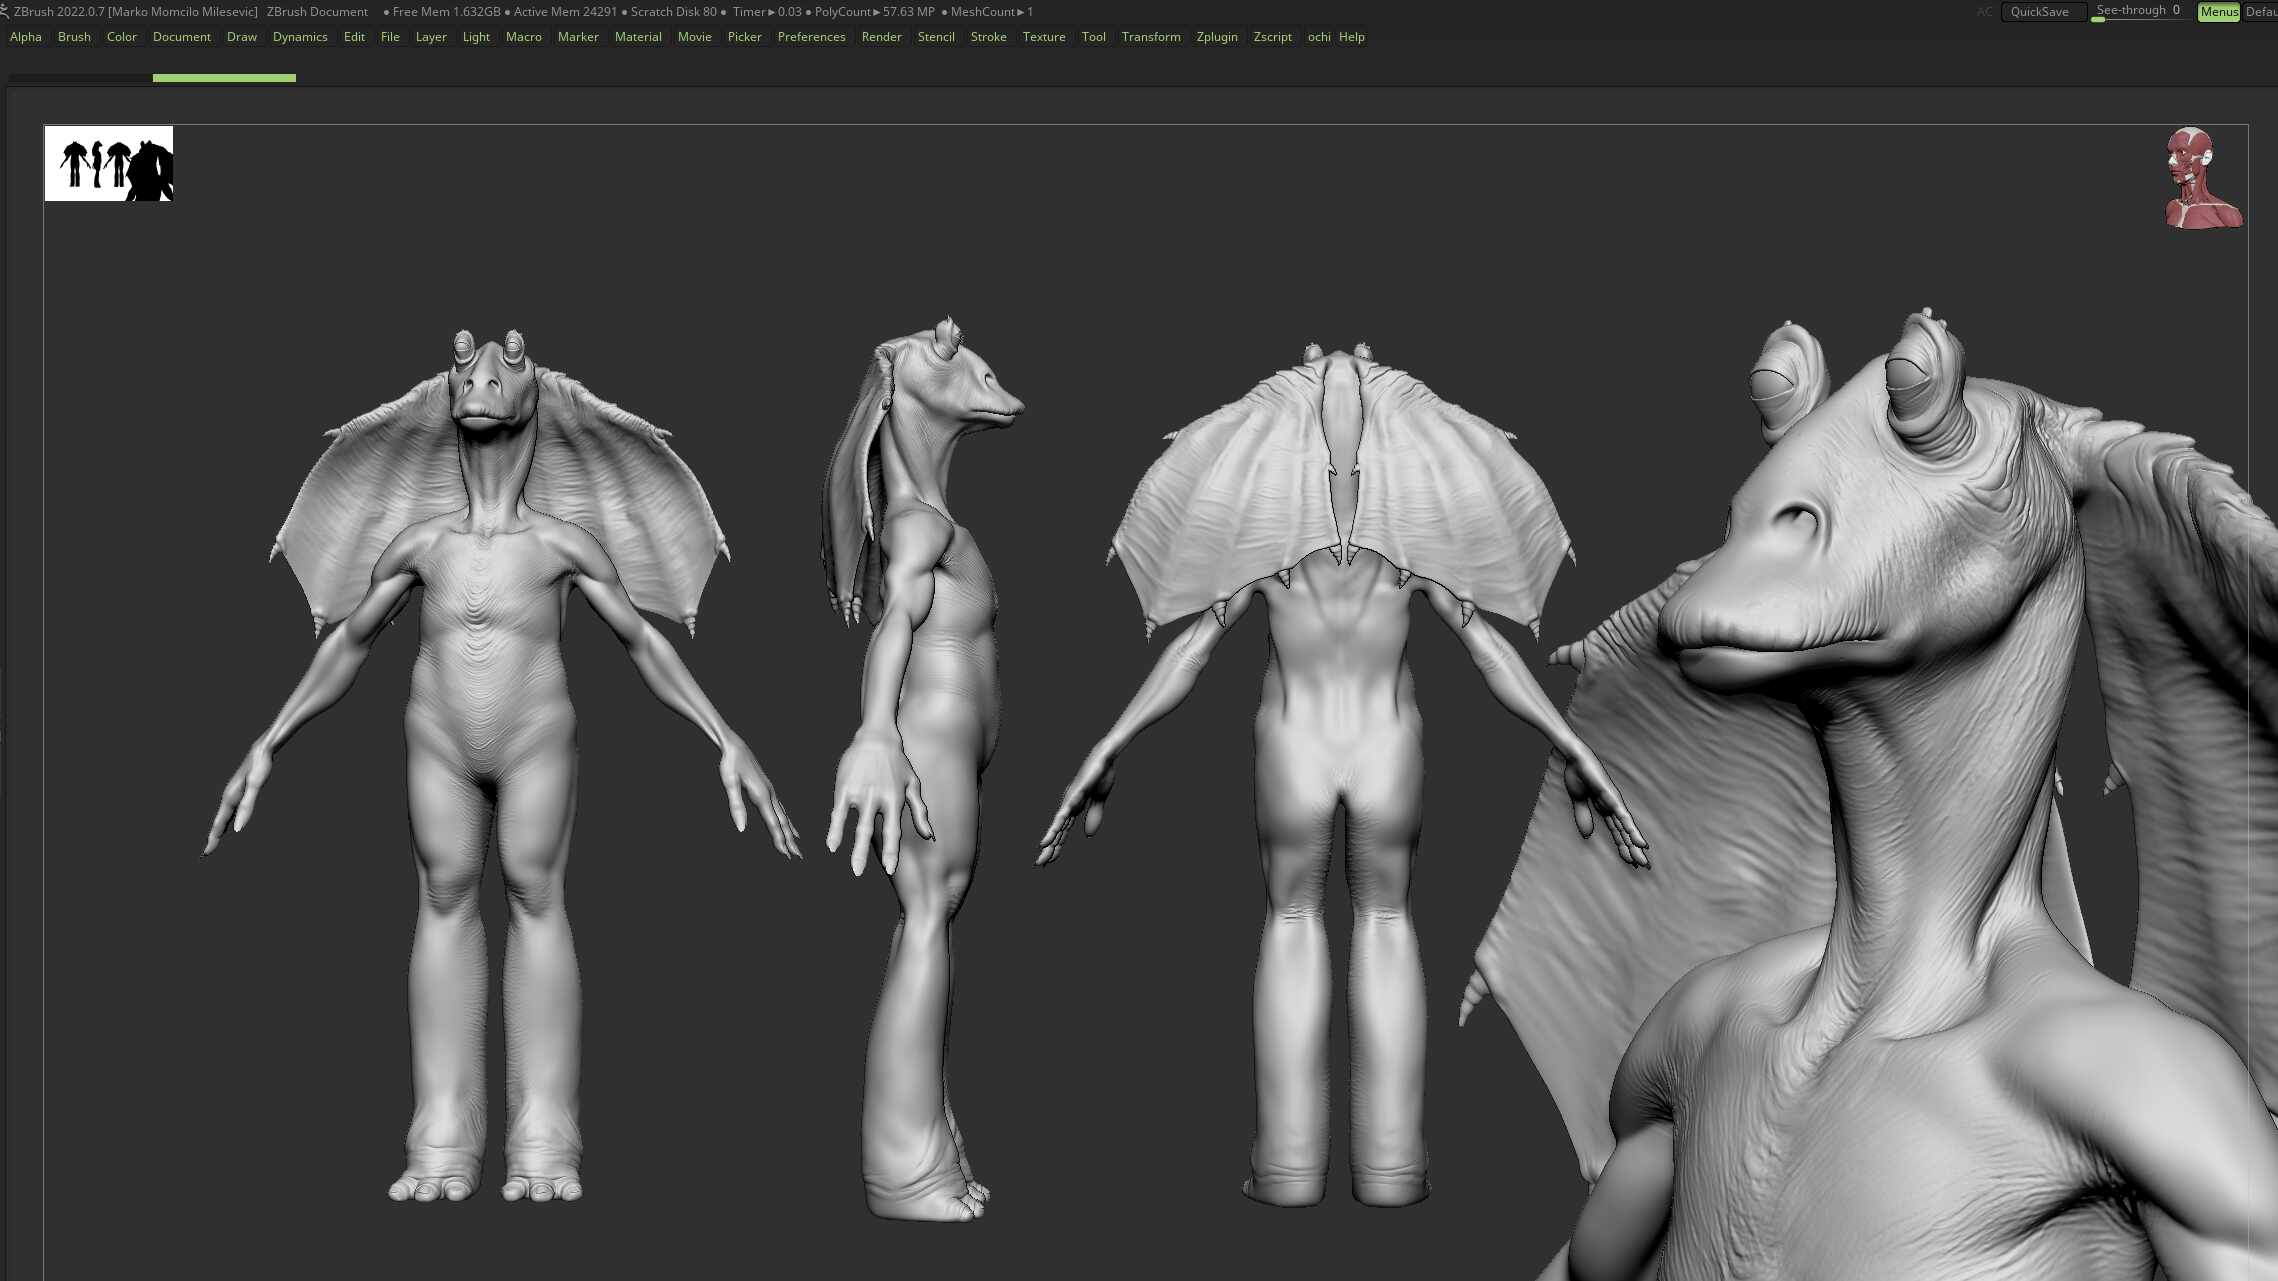The width and height of the screenshot is (2278, 1281).
Task: Open the Brush menu
Action: click(73, 36)
